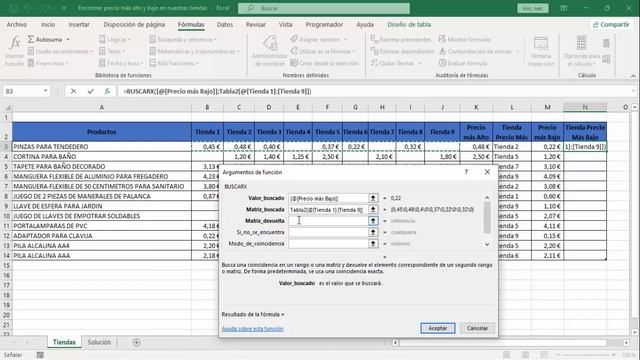The image size is (640, 360).
Task: Open the Archivo menu
Action: point(17,24)
